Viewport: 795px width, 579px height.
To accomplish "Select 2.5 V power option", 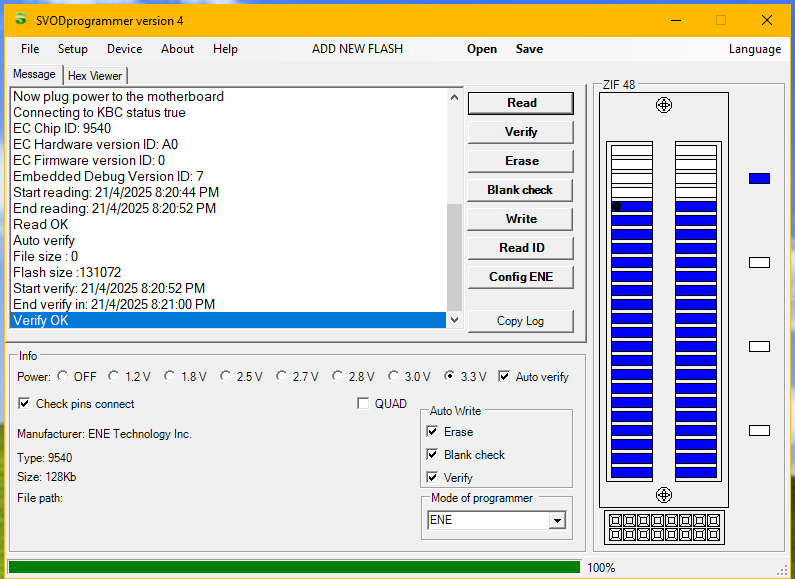I will pos(225,376).
